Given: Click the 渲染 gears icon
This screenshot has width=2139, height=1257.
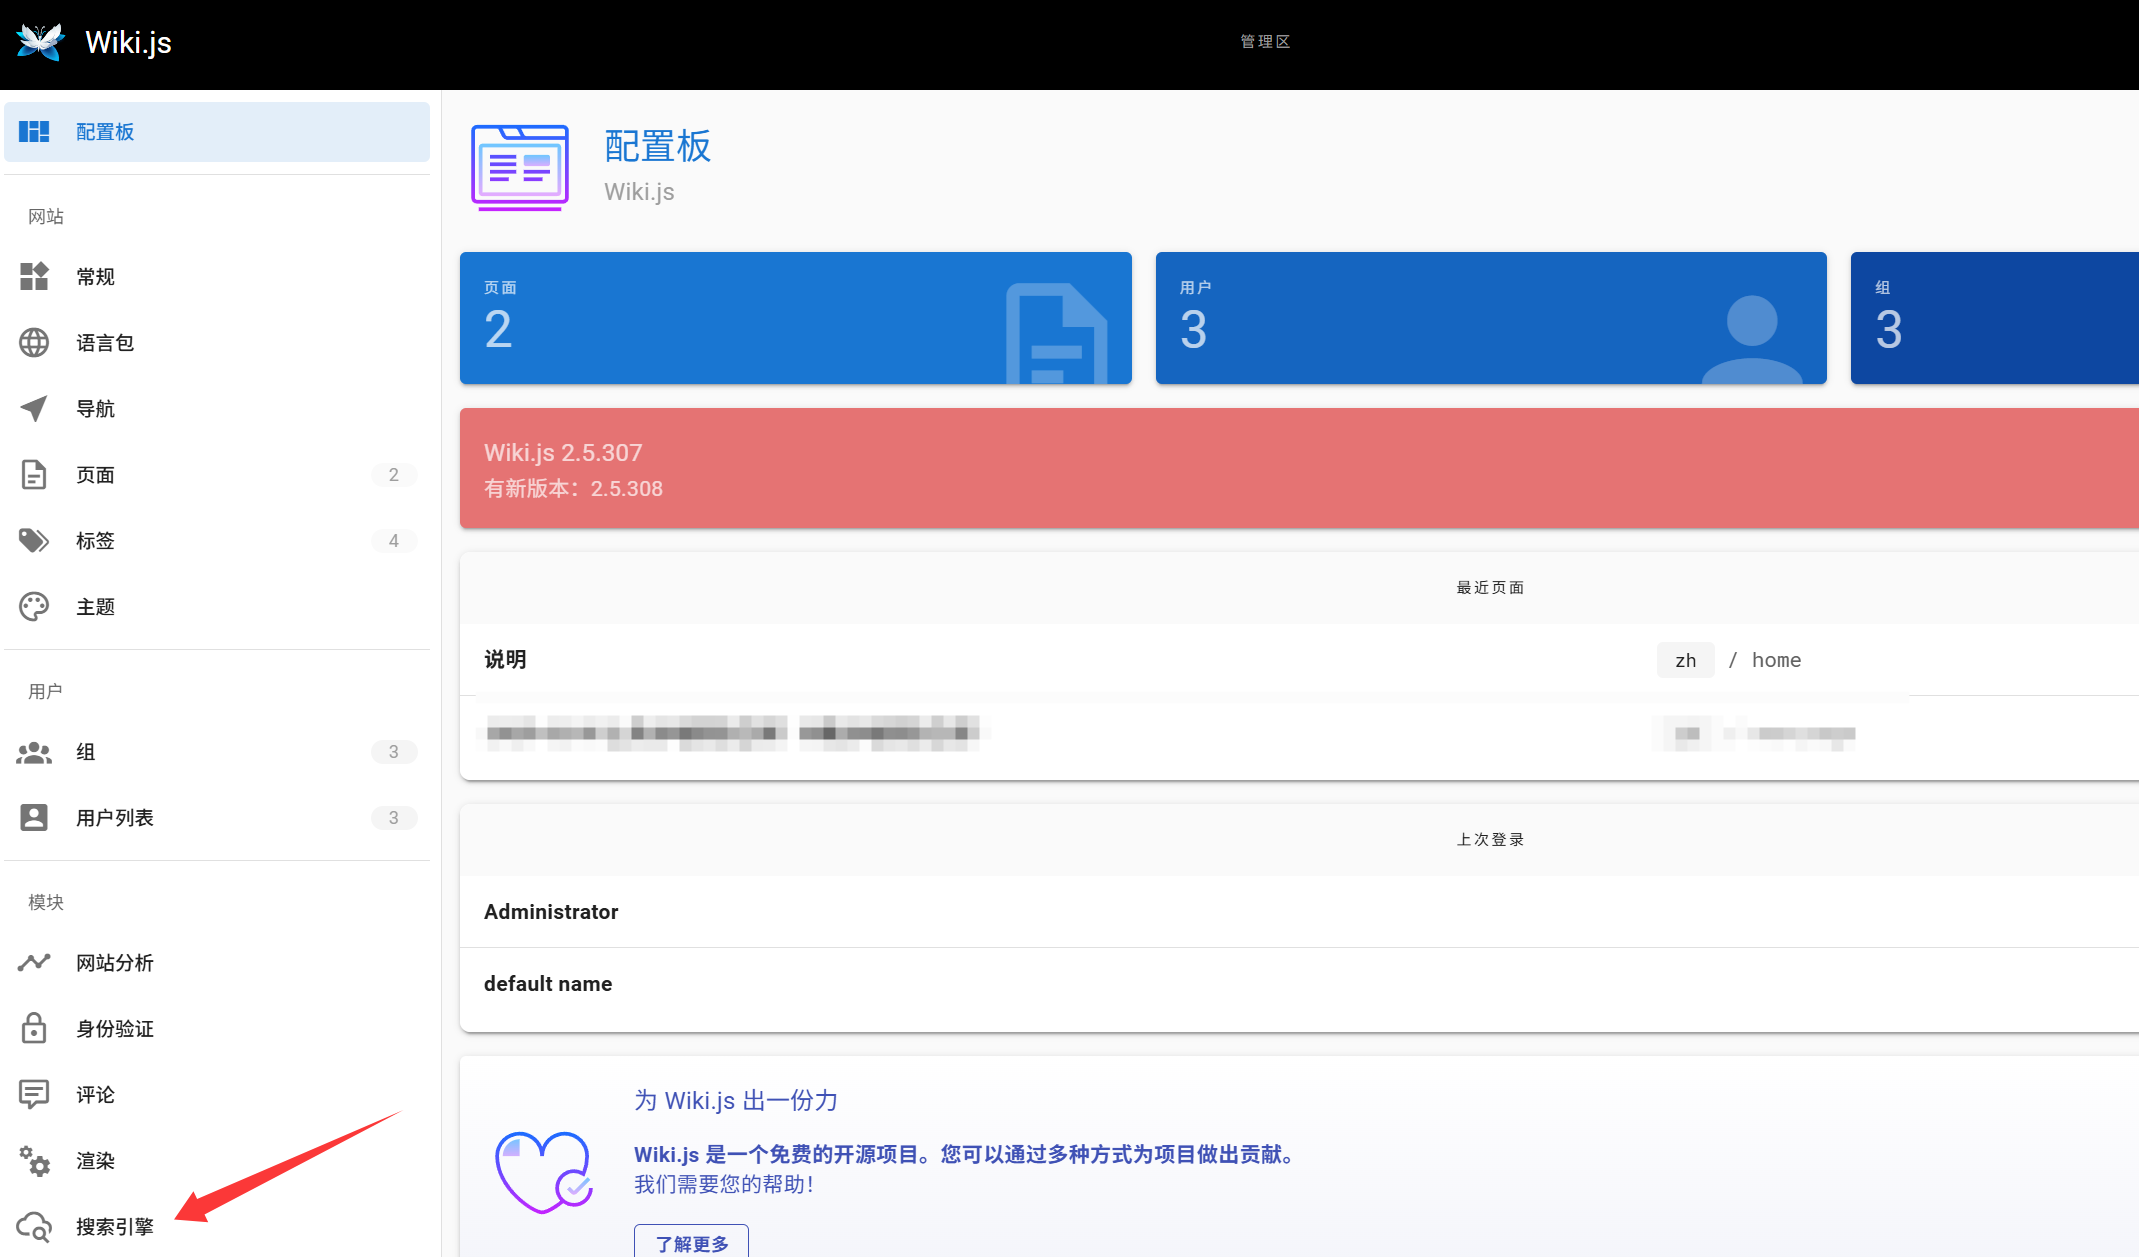Looking at the screenshot, I should 34,1161.
